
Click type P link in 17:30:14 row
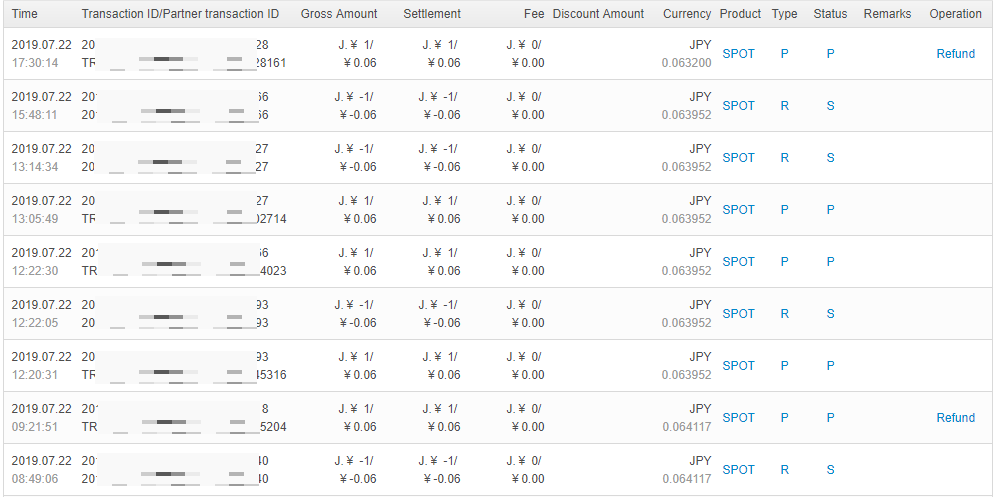784,54
